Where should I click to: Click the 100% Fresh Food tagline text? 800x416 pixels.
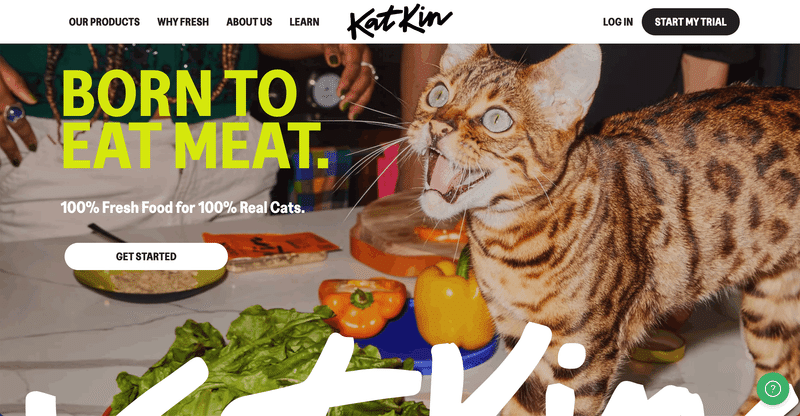click(x=183, y=208)
